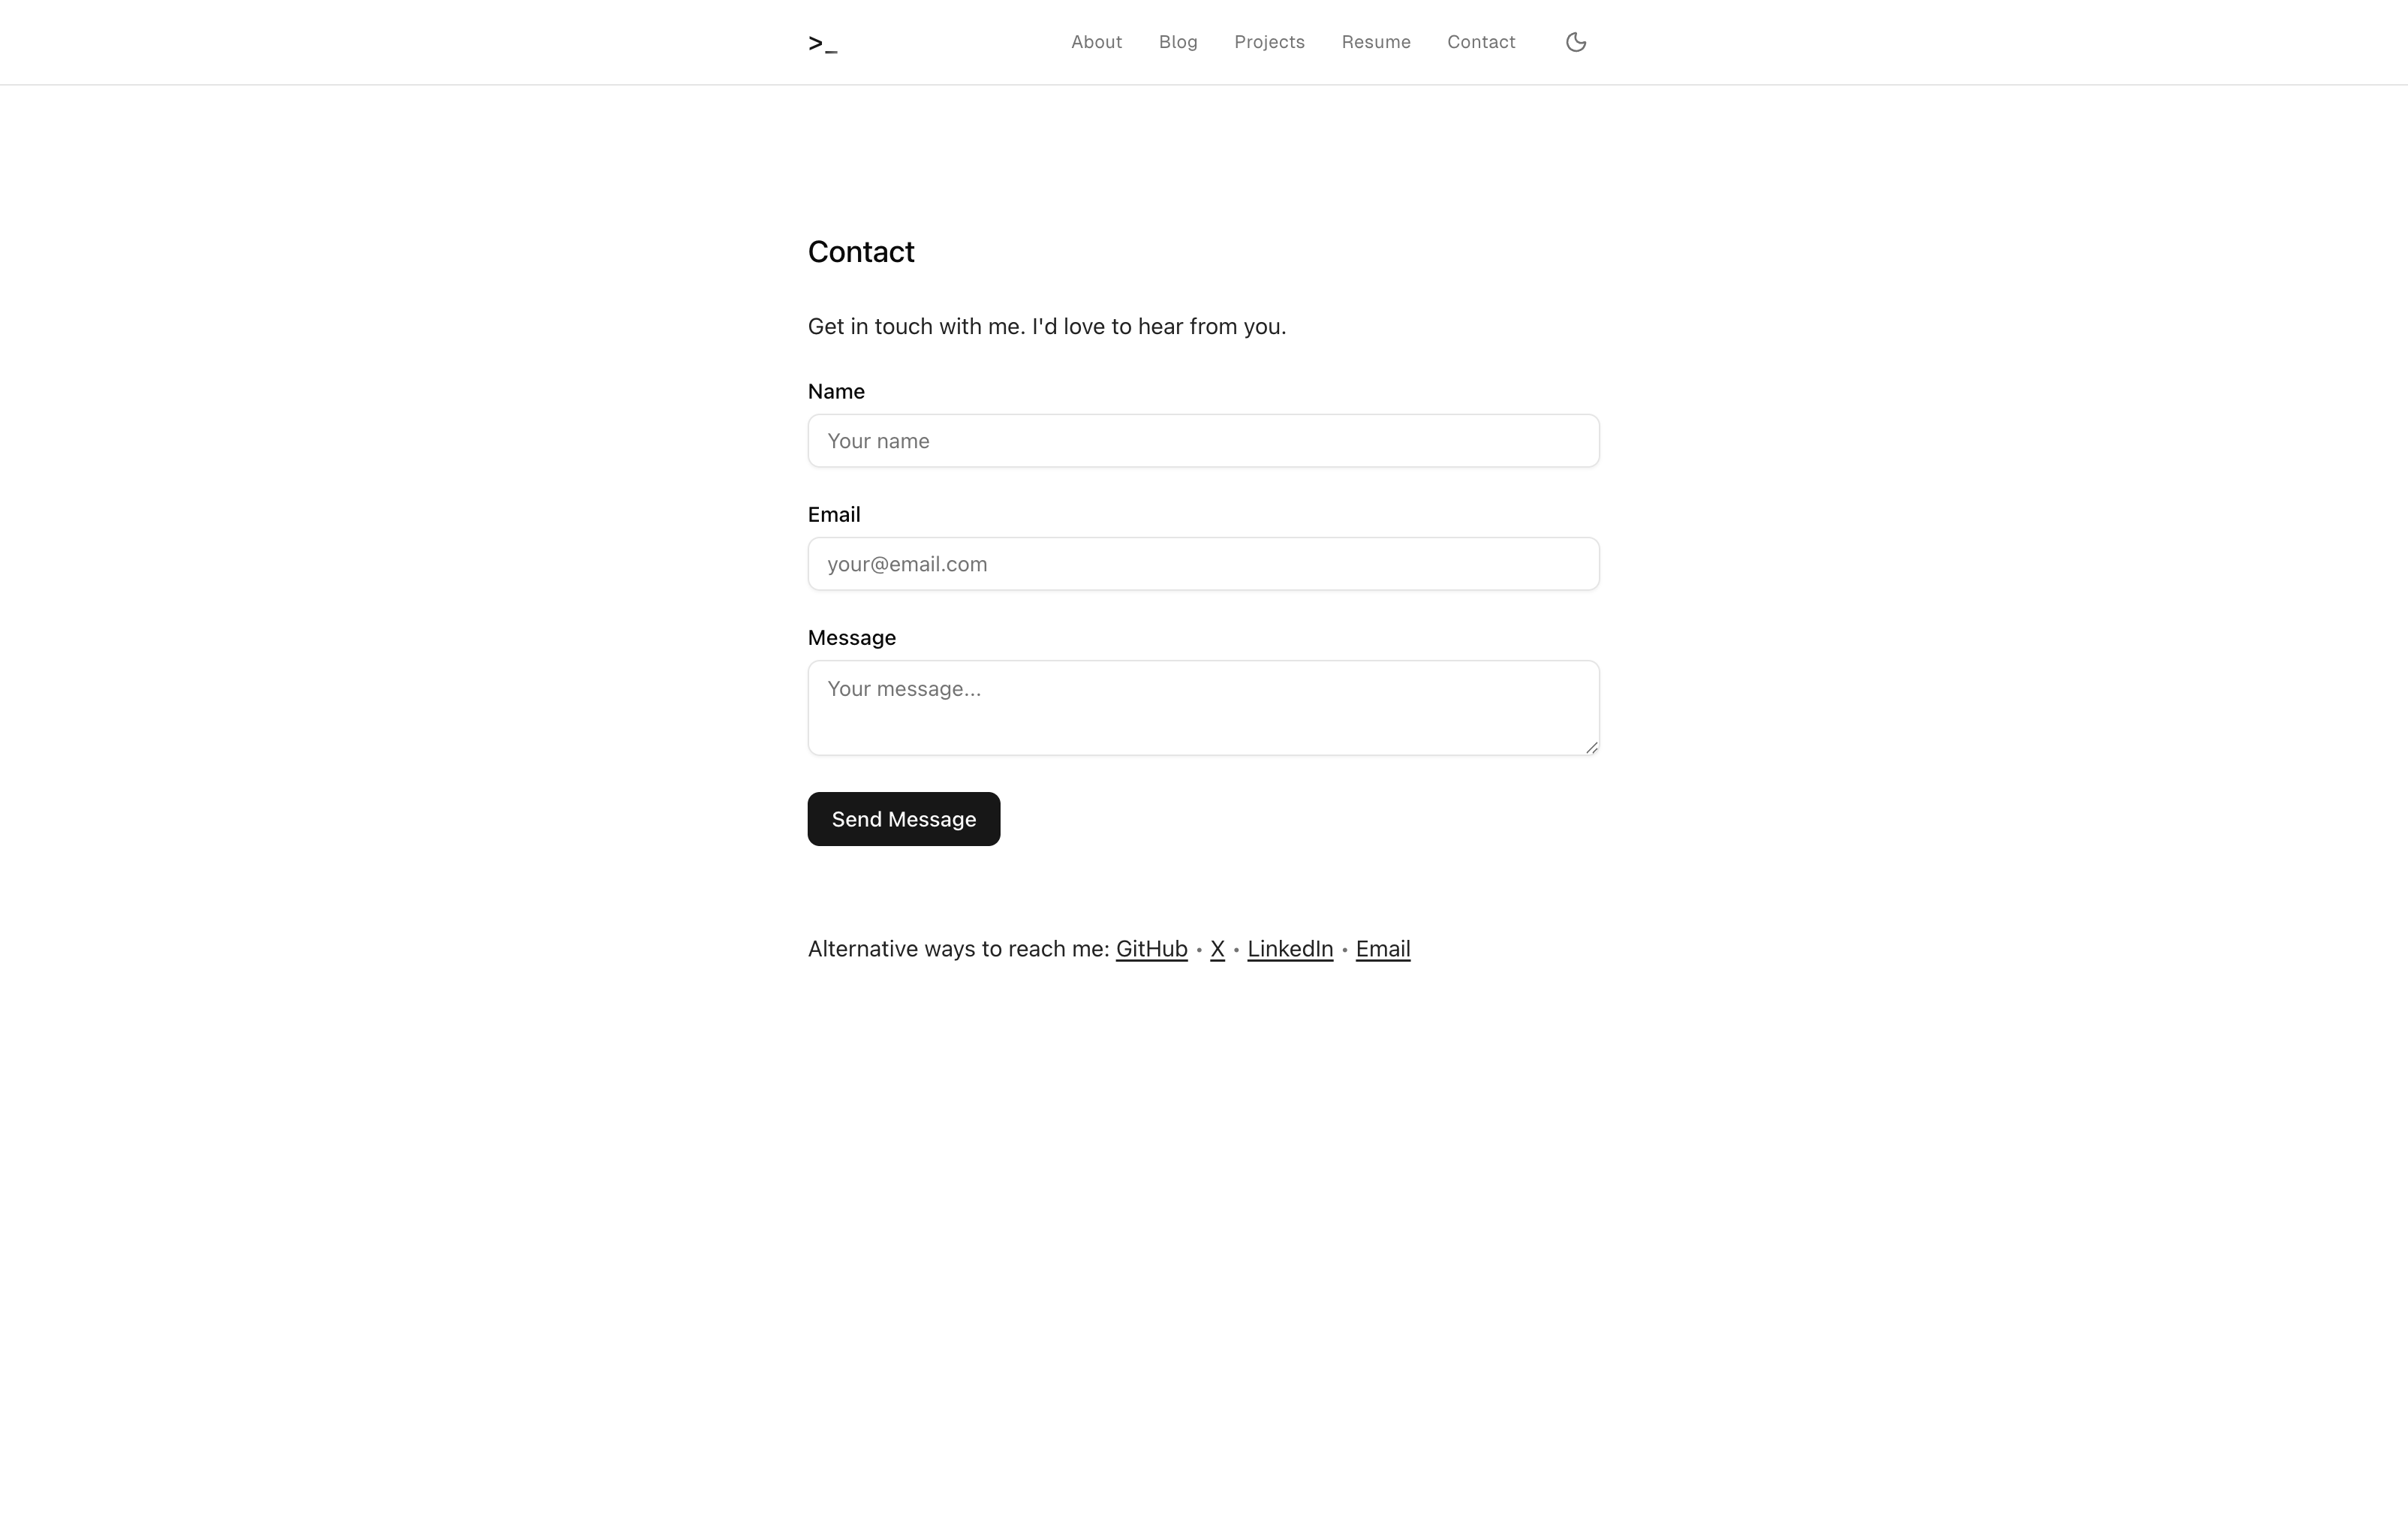
Task: Click the Contact page heading
Action: point(861,252)
